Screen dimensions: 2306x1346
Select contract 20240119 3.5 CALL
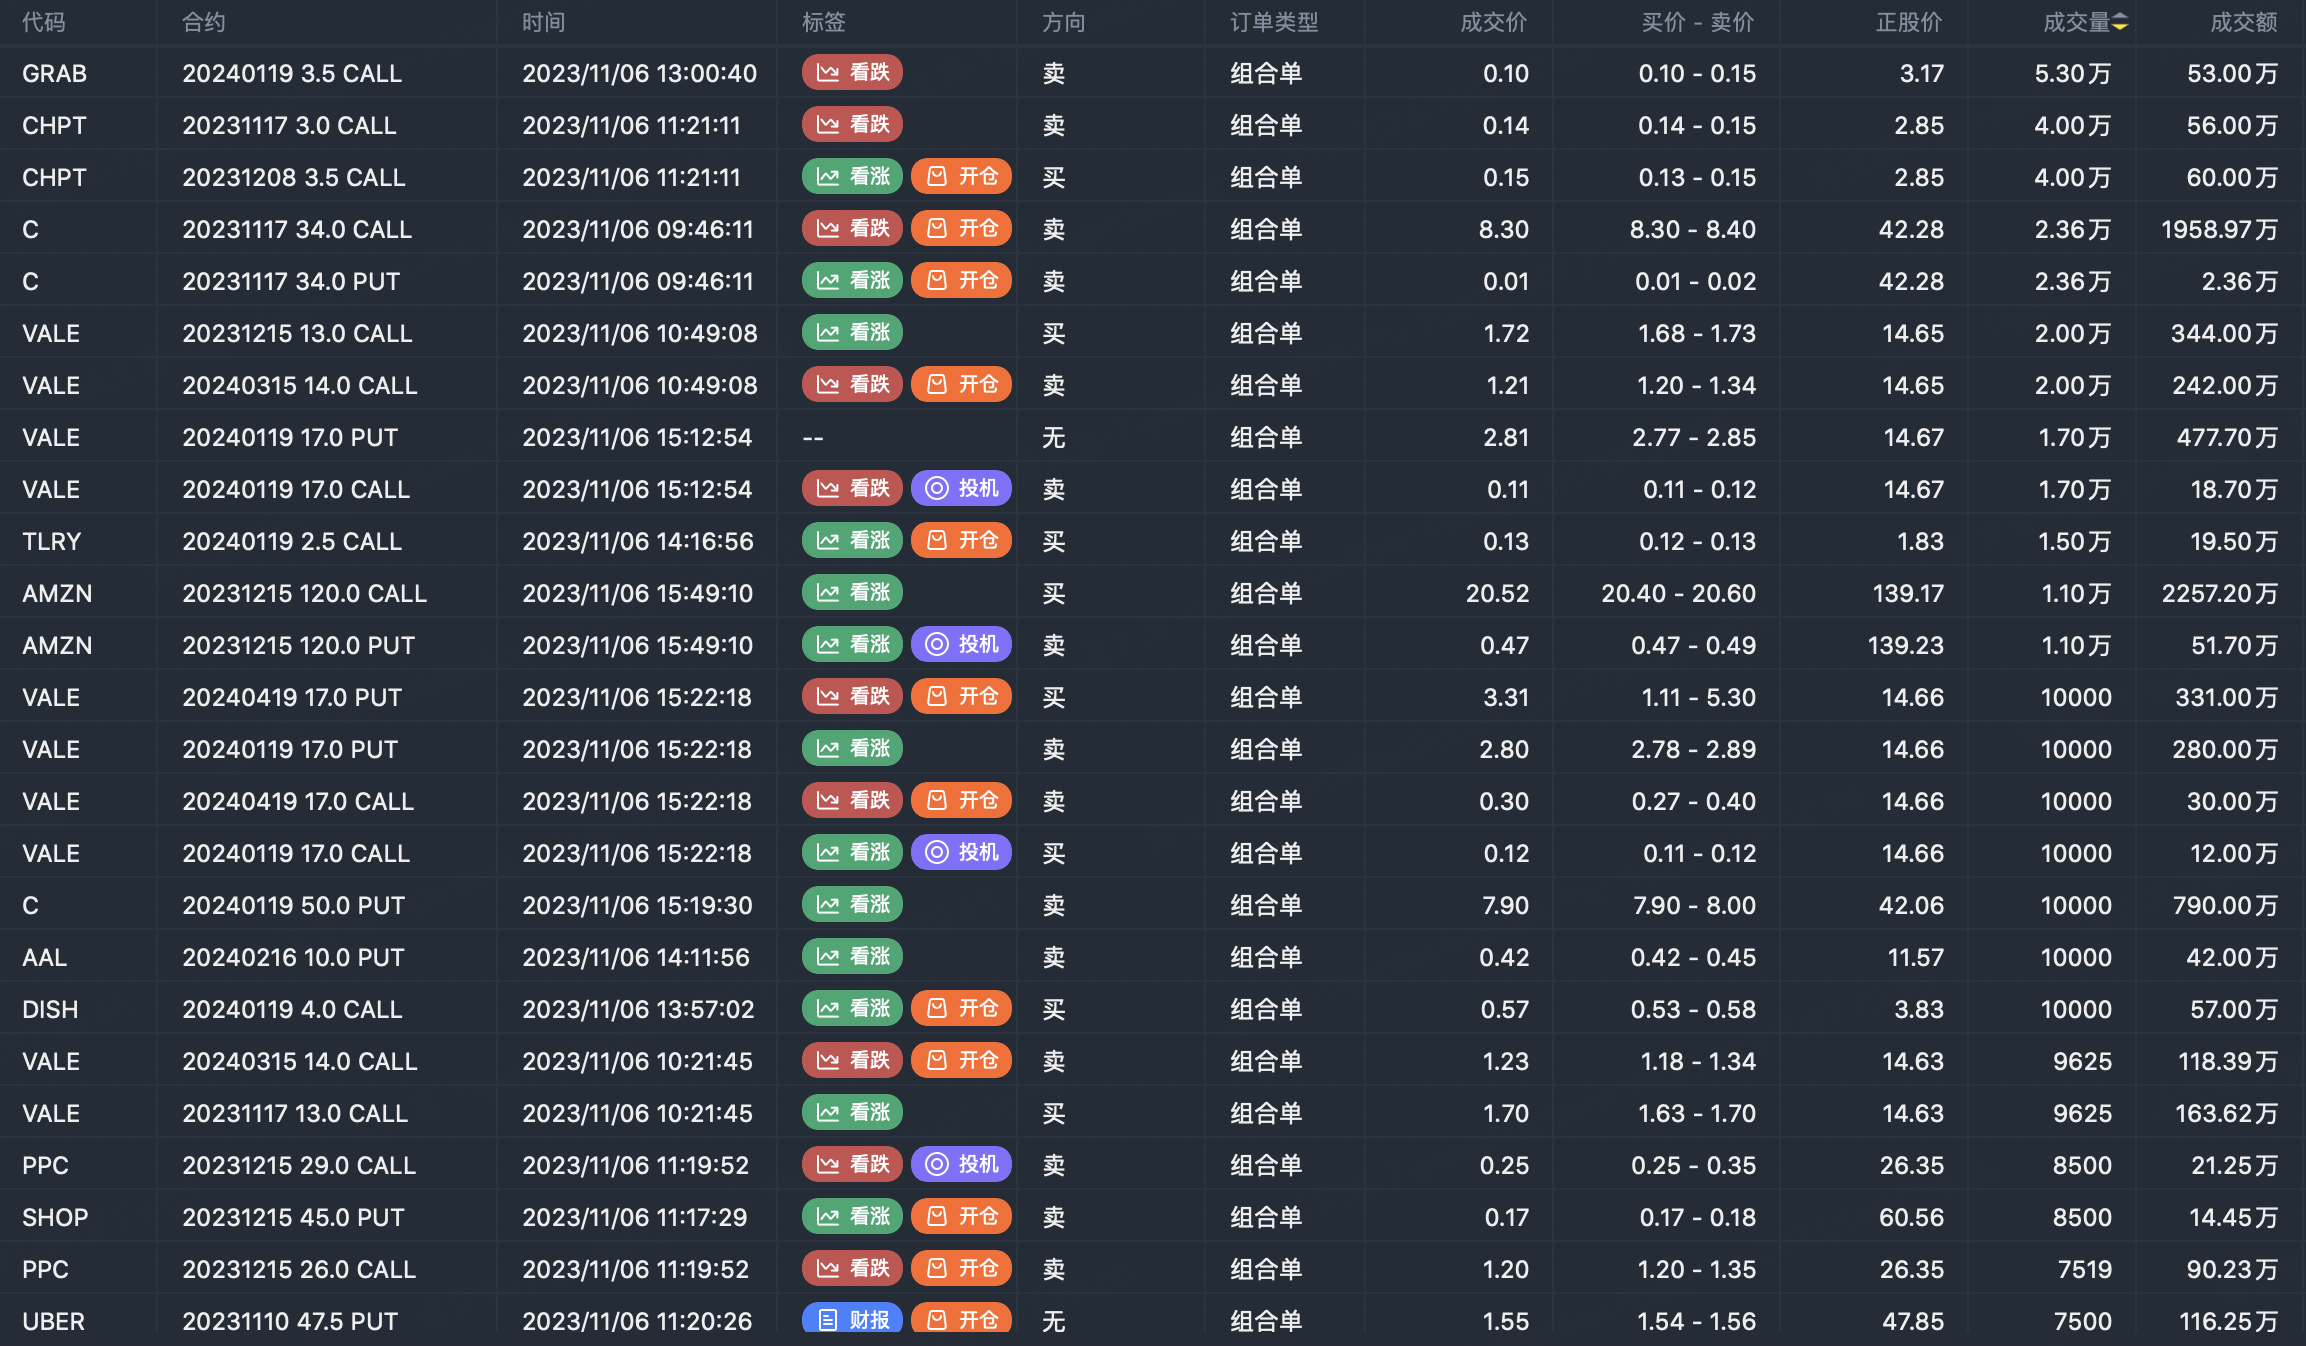[x=292, y=73]
